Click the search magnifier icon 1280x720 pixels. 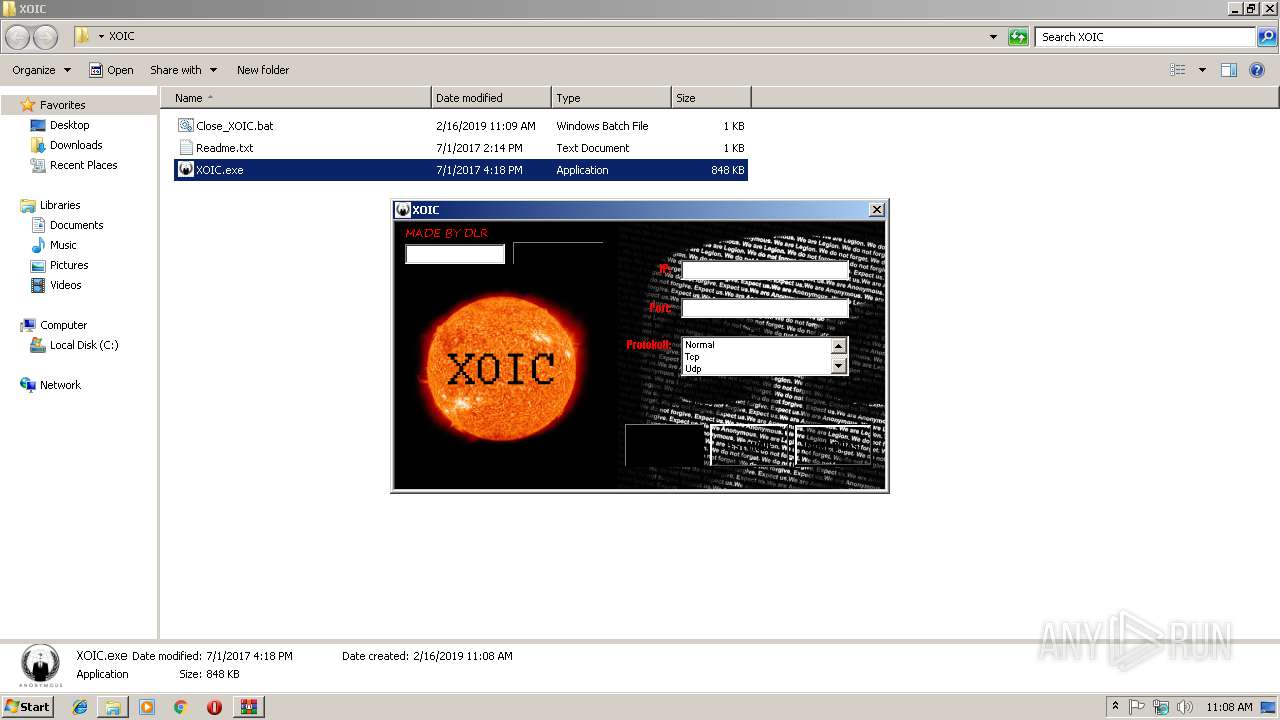[x=1267, y=37]
